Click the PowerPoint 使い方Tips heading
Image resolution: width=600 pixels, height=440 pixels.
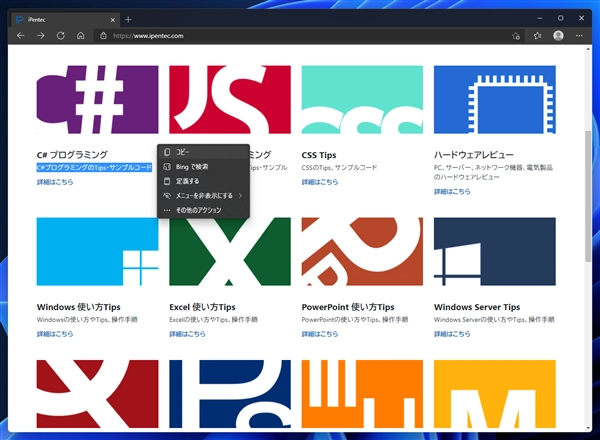(x=348, y=307)
